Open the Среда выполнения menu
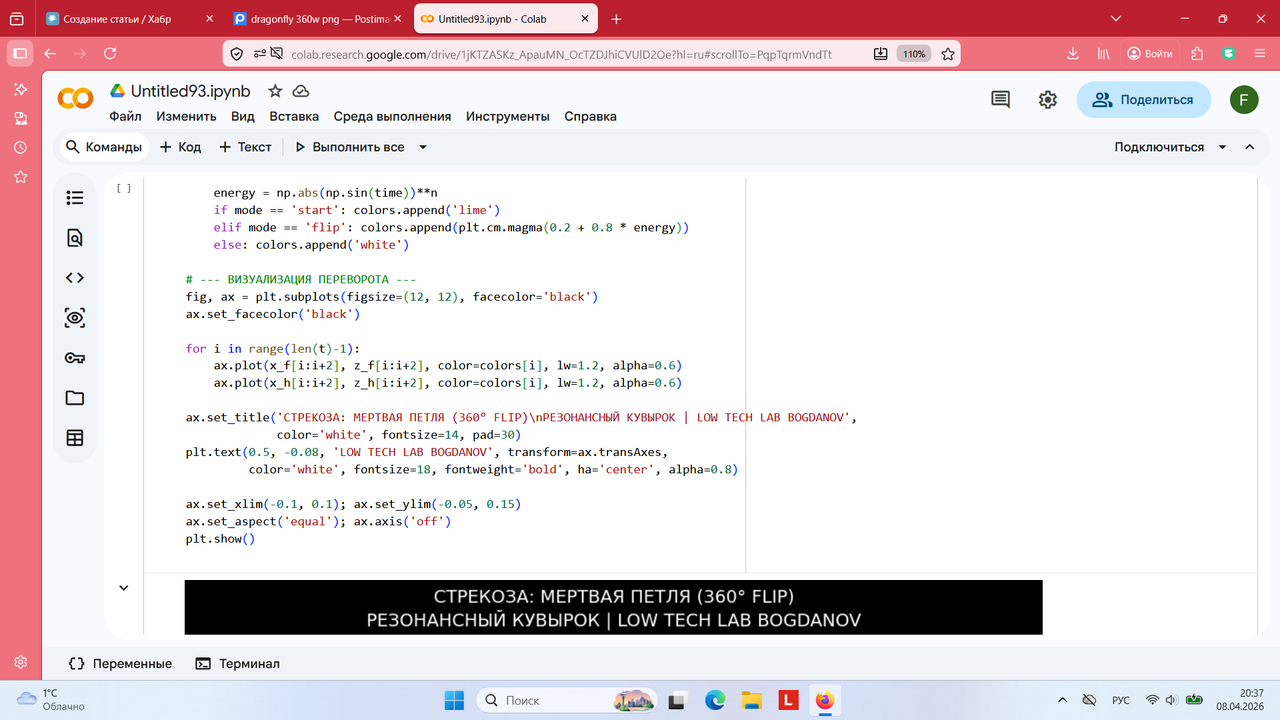Screen dimensions: 1280x720 392,116
